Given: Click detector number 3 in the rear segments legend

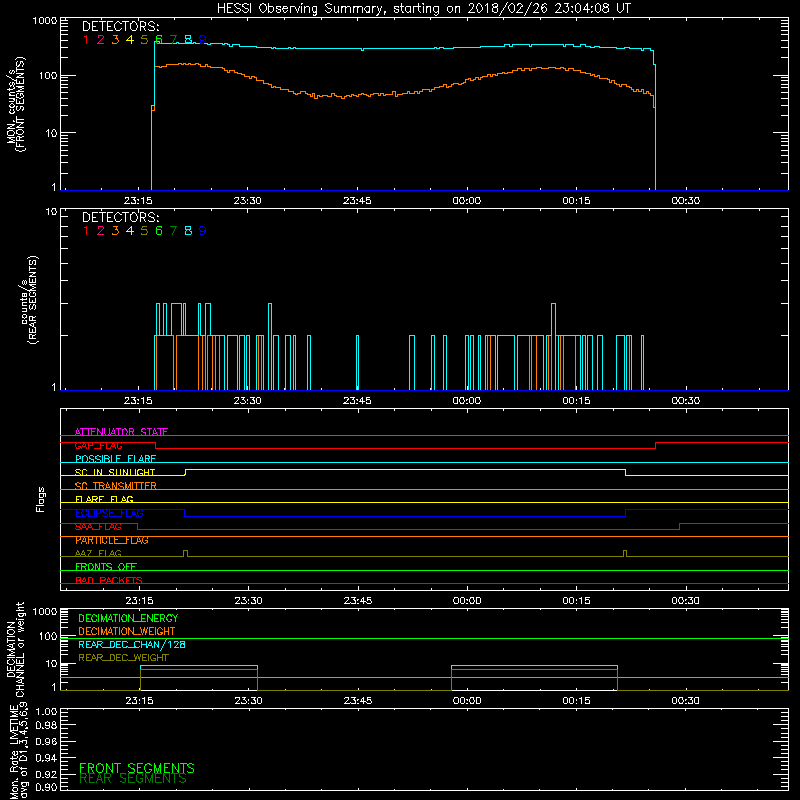Looking at the screenshot, I should pos(115,231).
